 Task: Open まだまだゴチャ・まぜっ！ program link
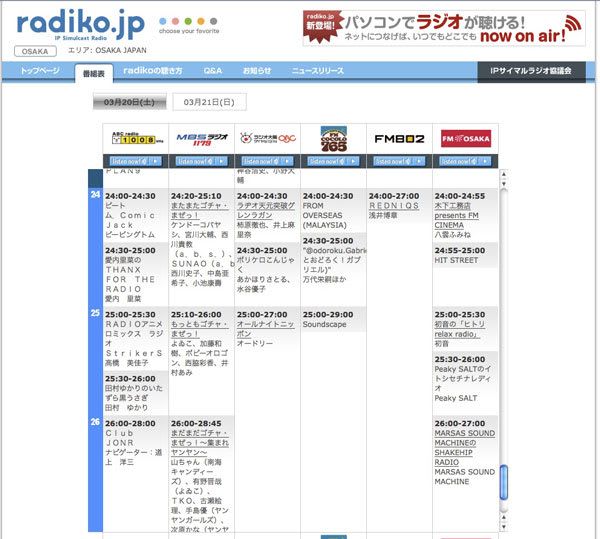200,443
